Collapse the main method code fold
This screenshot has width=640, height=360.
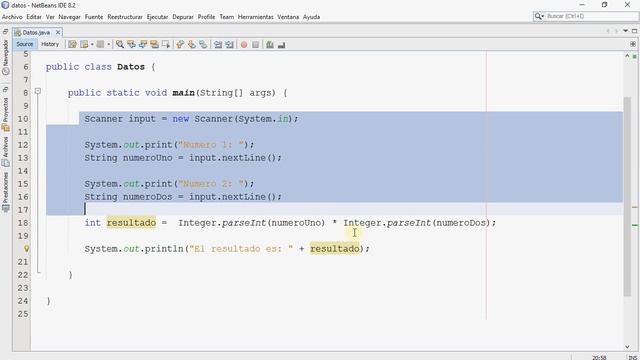[38, 91]
